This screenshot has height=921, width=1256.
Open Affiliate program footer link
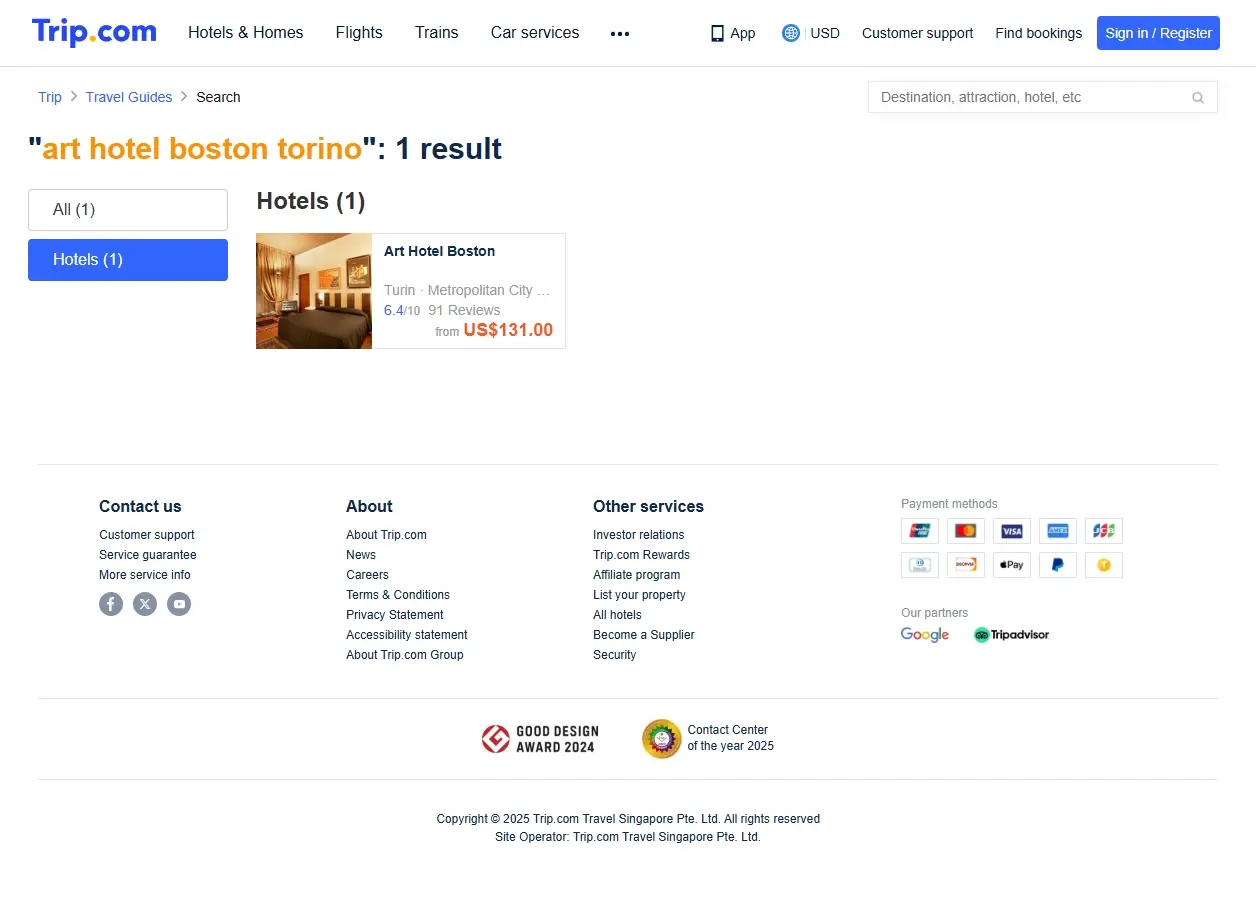pyautogui.click(x=636, y=575)
